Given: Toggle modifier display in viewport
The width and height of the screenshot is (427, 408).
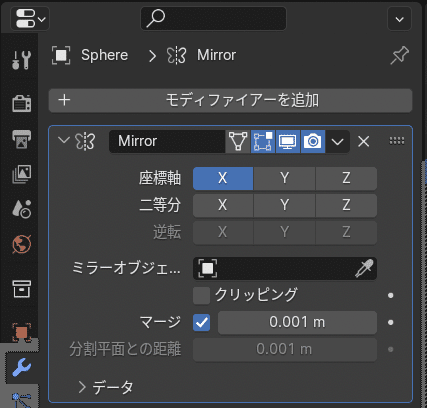Looking at the screenshot, I should coord(288,141).
